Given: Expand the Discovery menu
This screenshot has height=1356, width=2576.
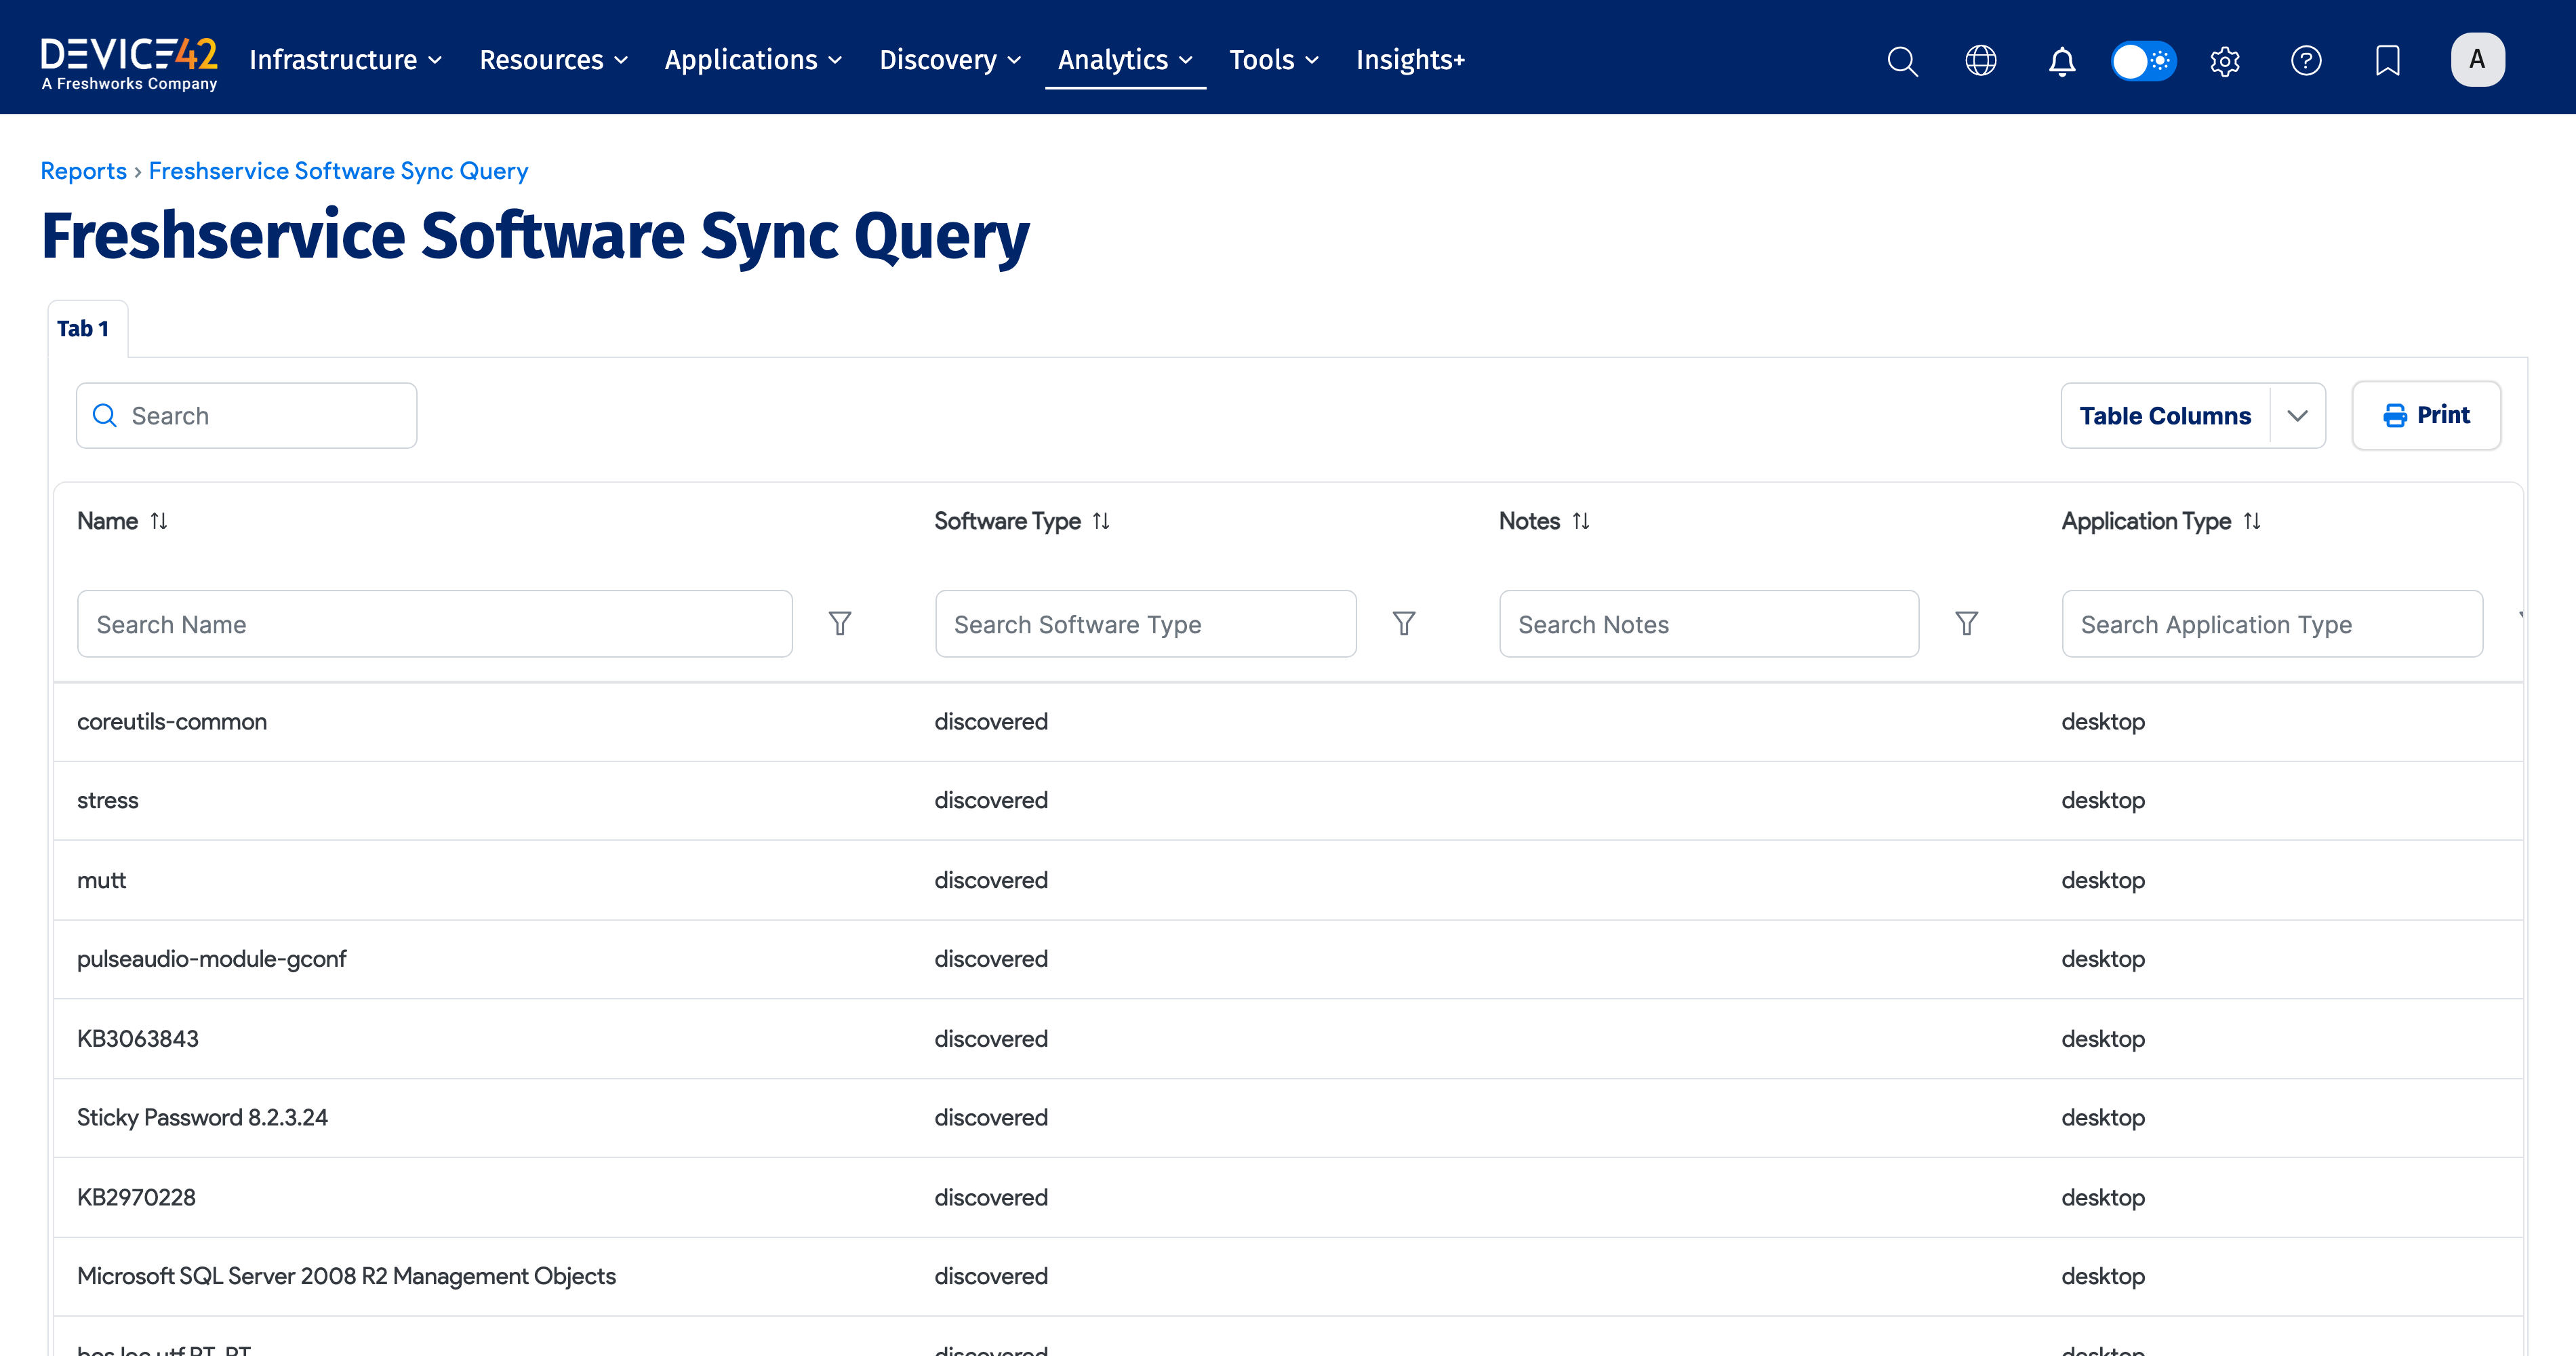Looking at the screenshot, I should pos(950,60).
